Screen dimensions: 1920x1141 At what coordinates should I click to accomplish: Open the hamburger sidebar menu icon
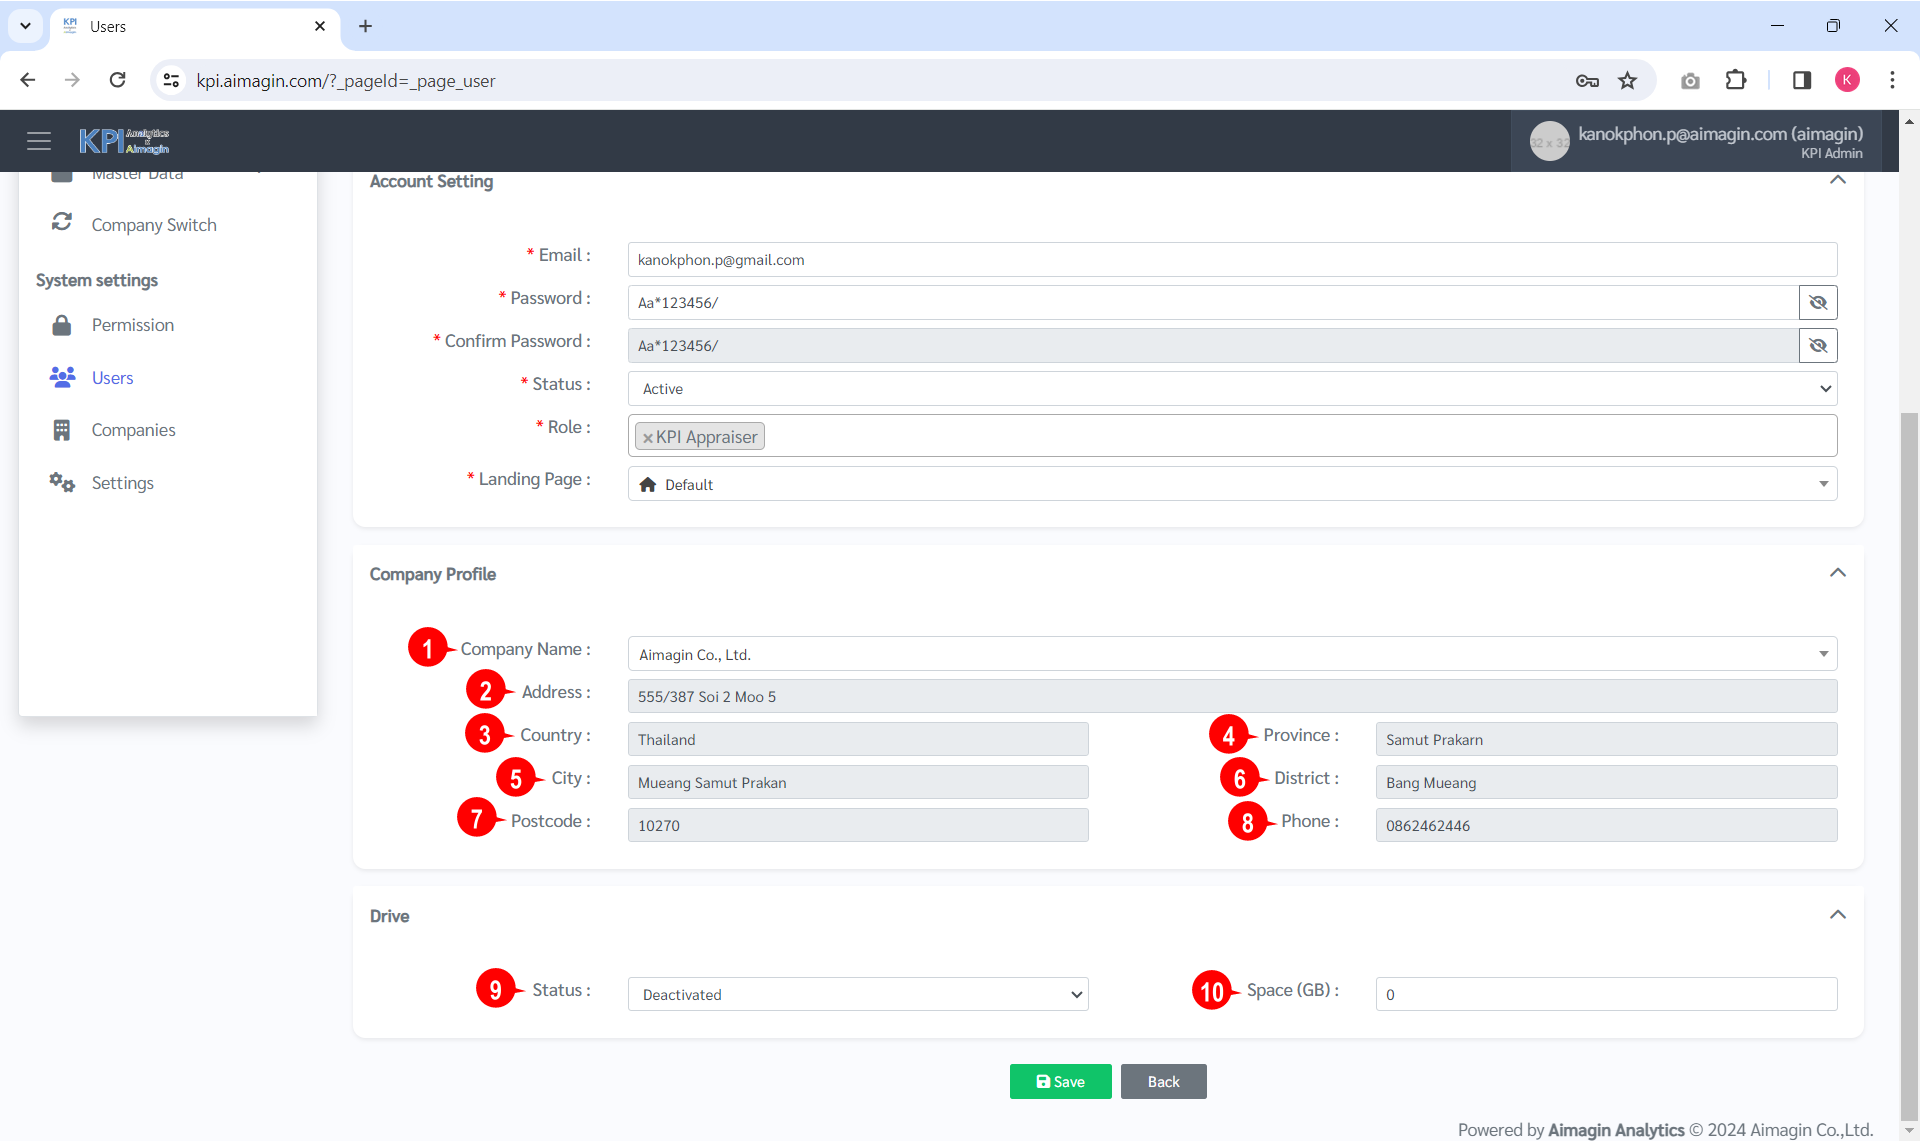(39, 141)
